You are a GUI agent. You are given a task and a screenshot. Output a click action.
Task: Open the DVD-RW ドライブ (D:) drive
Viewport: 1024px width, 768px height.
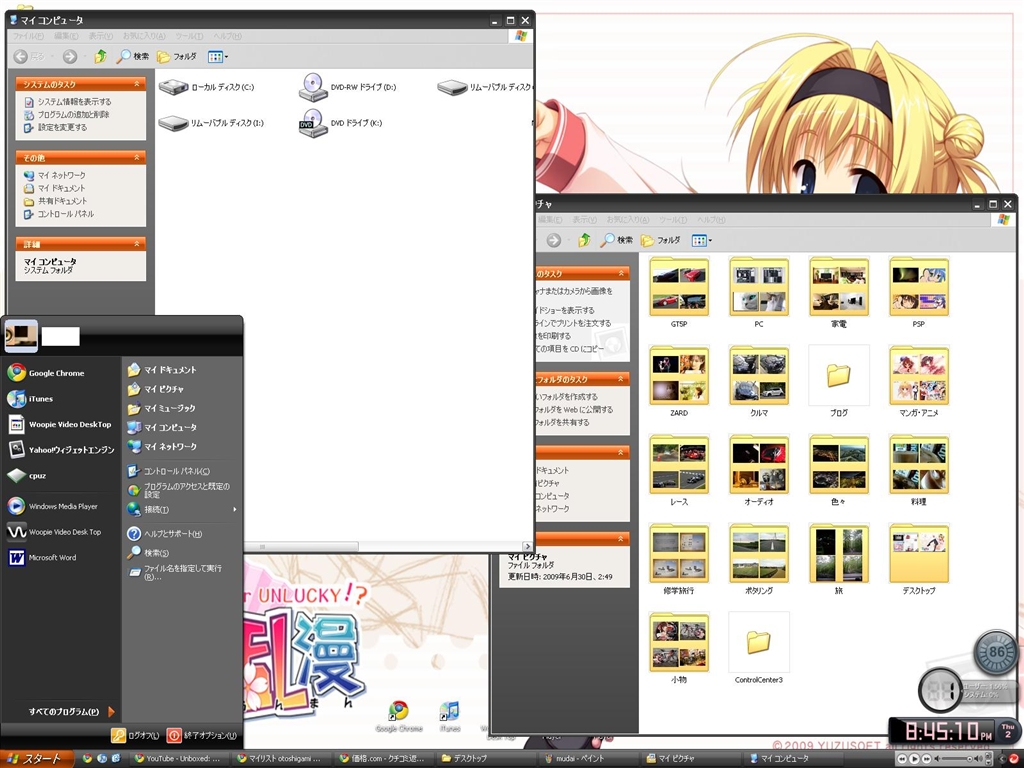pos(313,88)
